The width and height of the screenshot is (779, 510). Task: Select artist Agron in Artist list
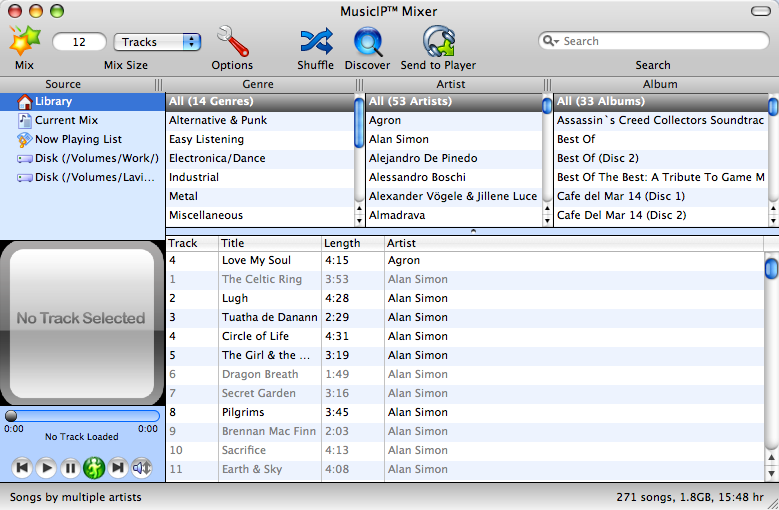pyautogui.click(x=454, y=120)
